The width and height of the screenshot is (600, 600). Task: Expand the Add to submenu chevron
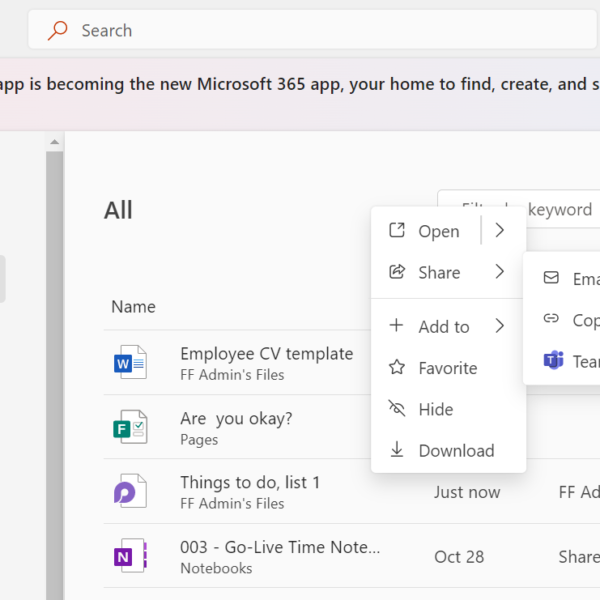coord(500,326)
